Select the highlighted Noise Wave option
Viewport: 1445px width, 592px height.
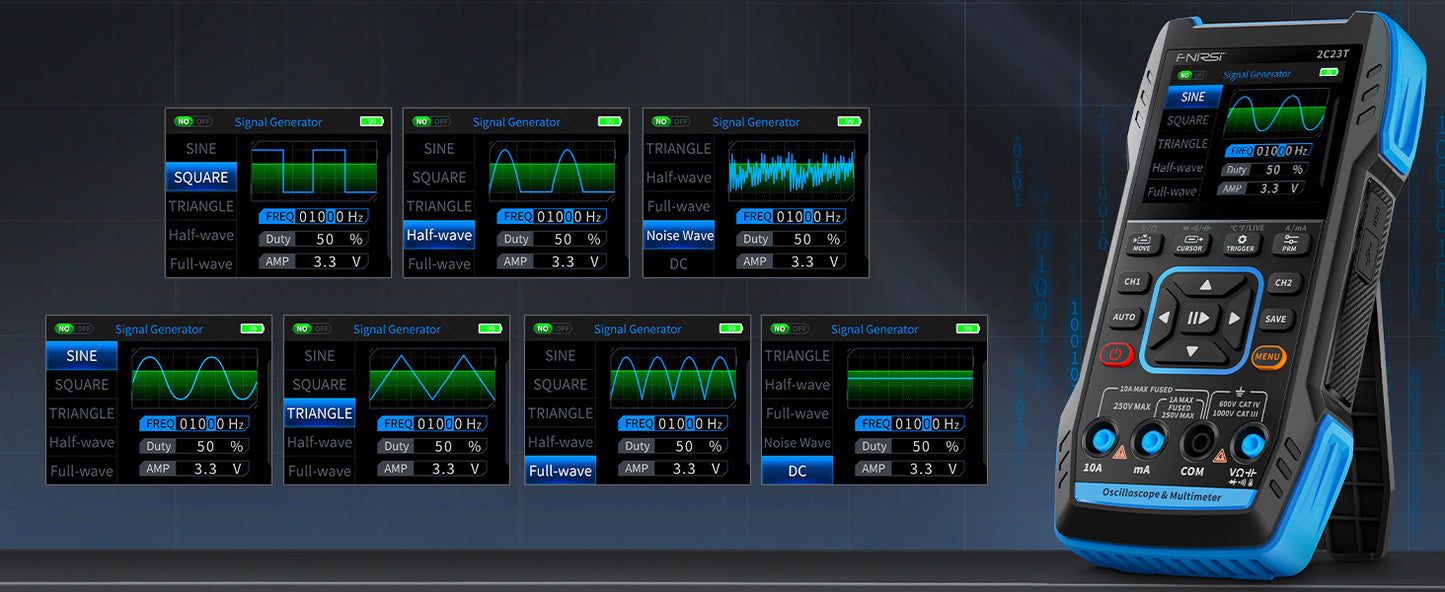click(x=680, y=236)
